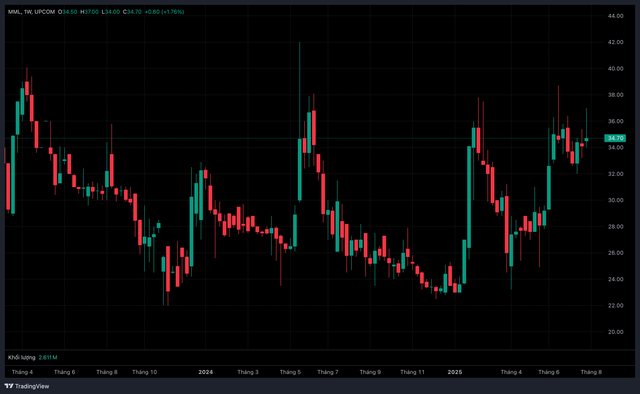Click the tallest candle wick reaching 42

pos(300,90)
